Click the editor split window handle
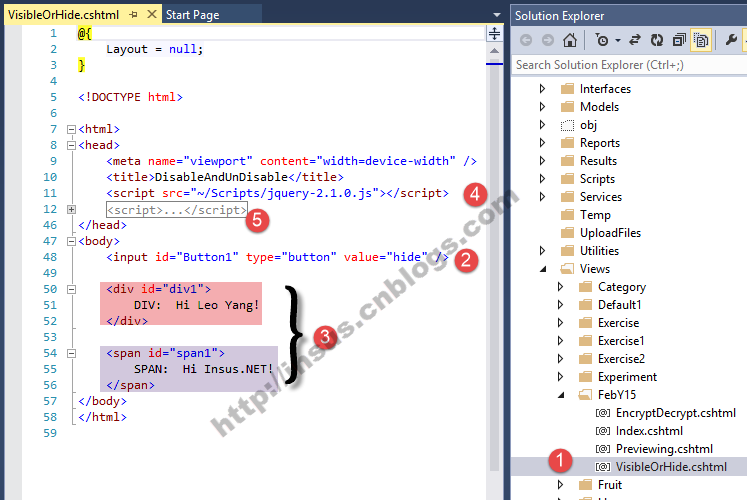This screenshot has height=500, width=747. coord(495,33)
